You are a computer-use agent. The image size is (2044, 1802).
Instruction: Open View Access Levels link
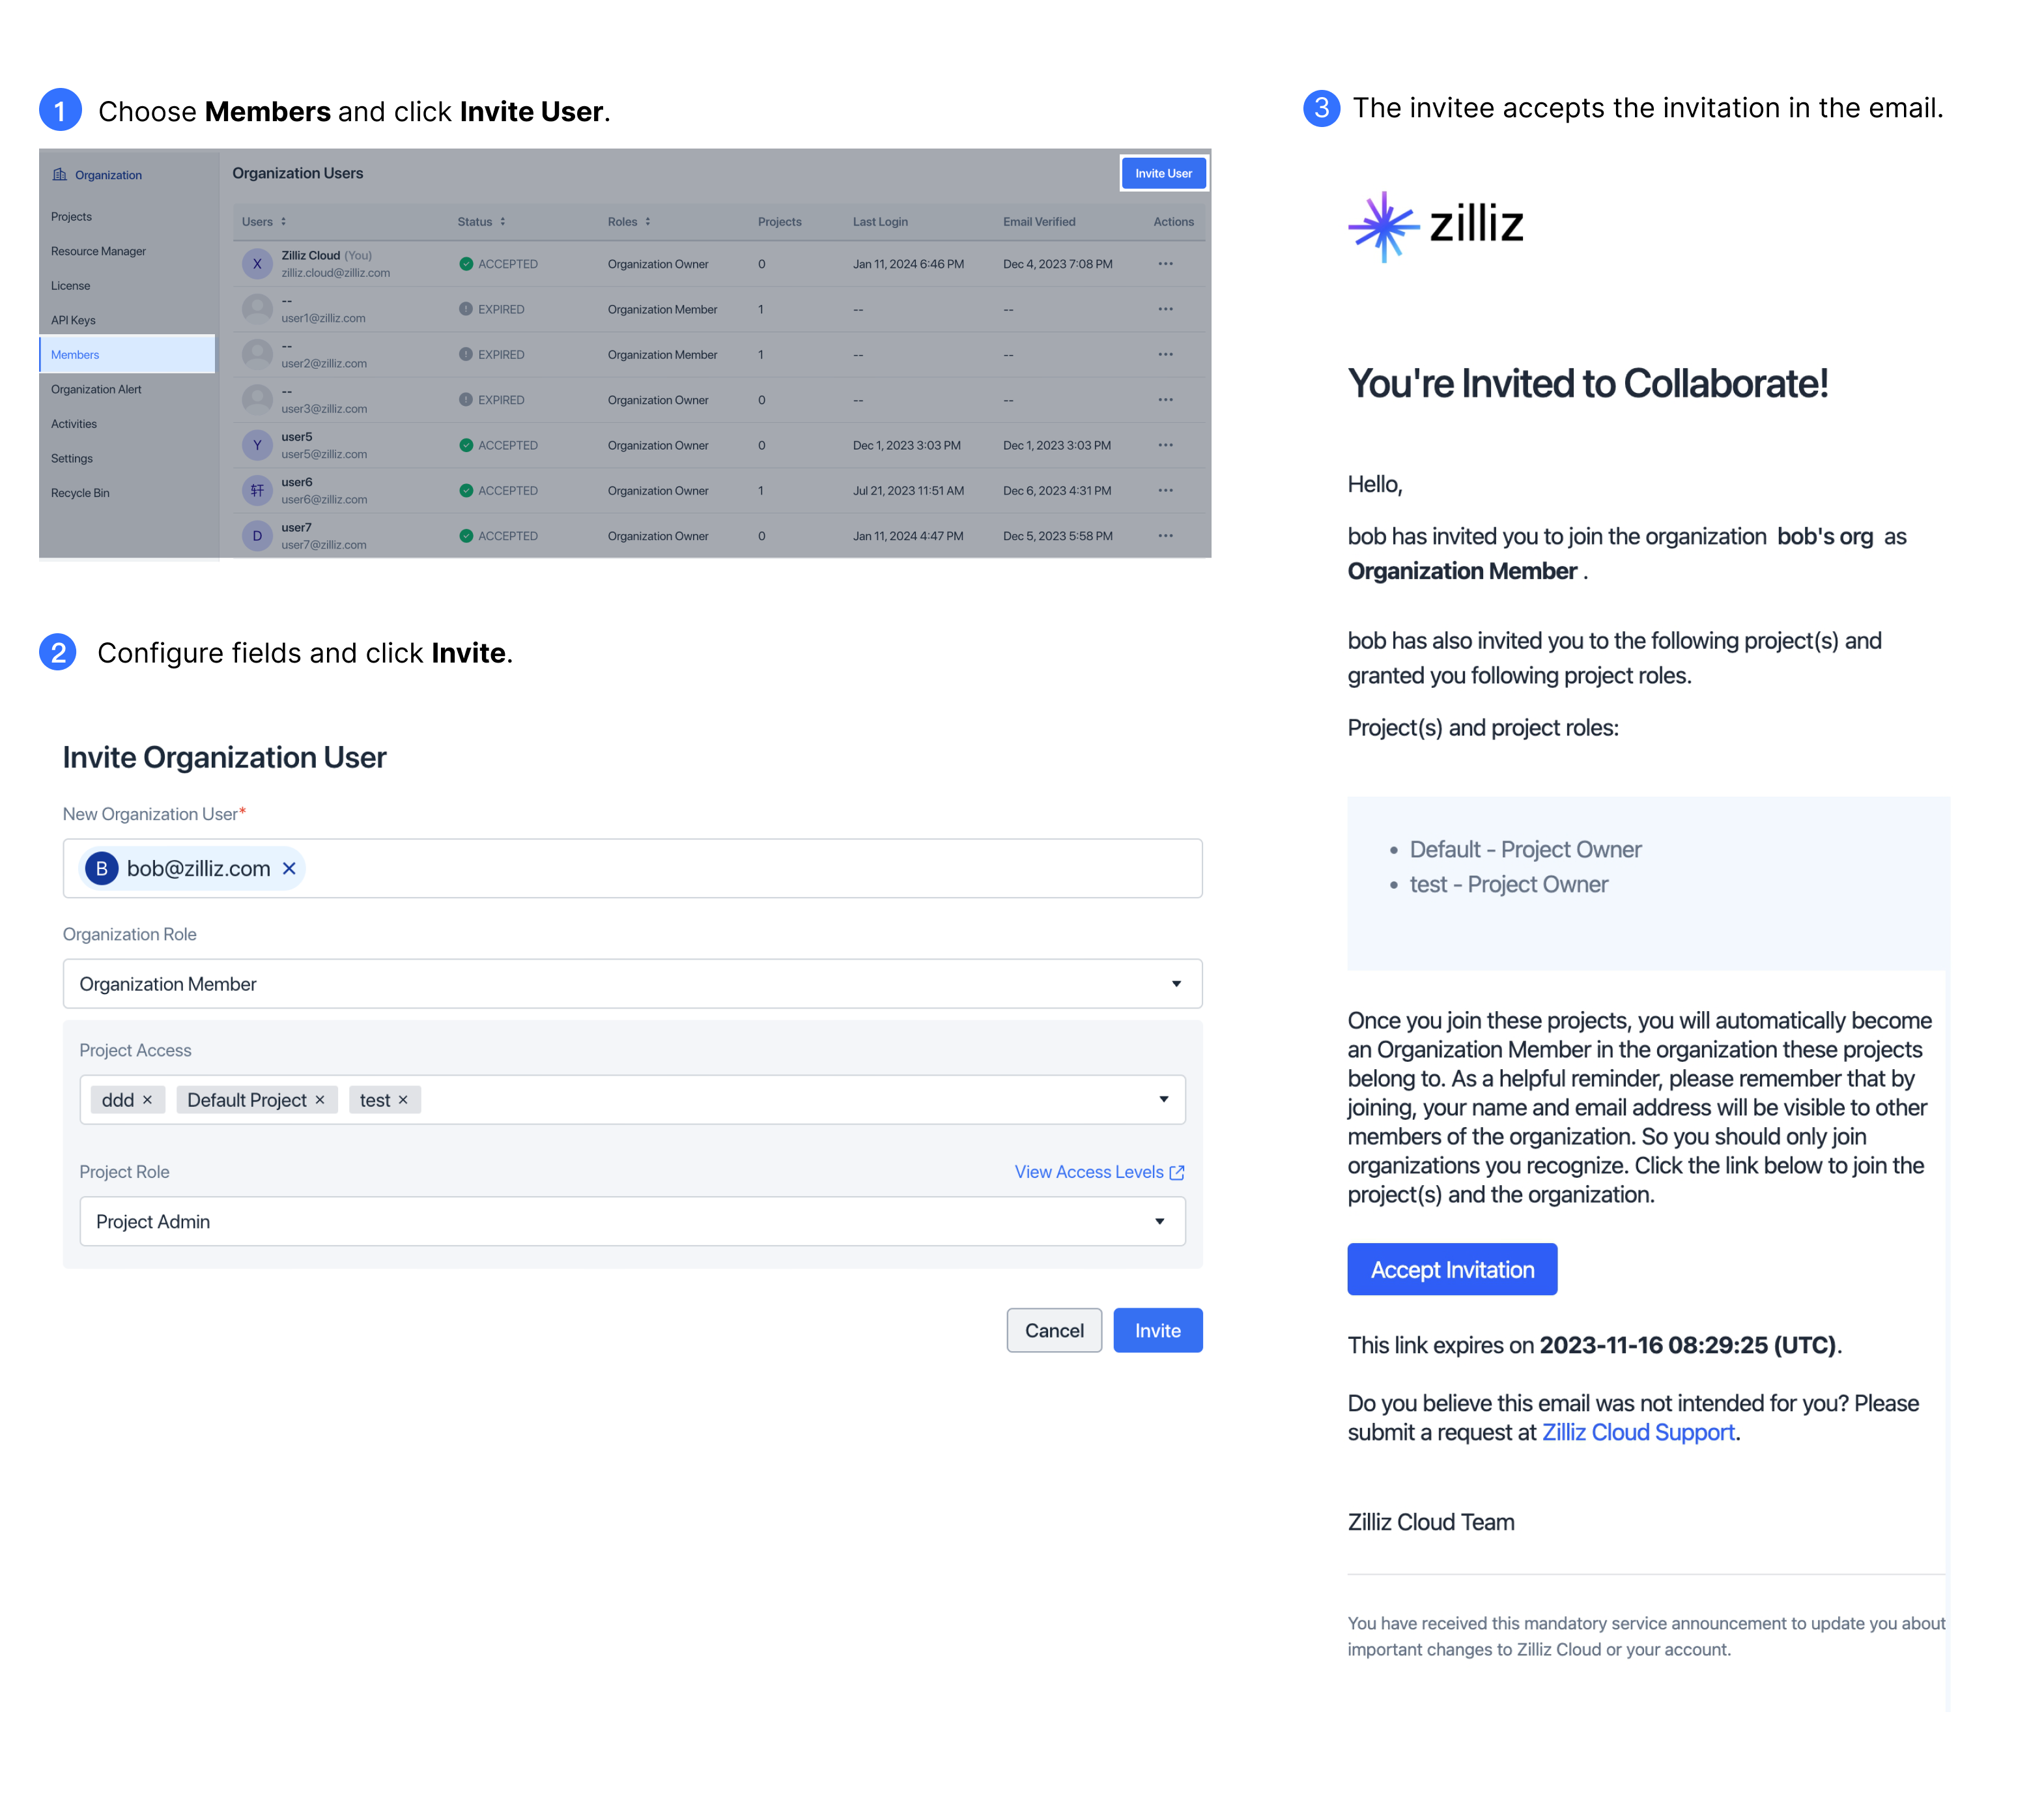tap(1099, 1172)
